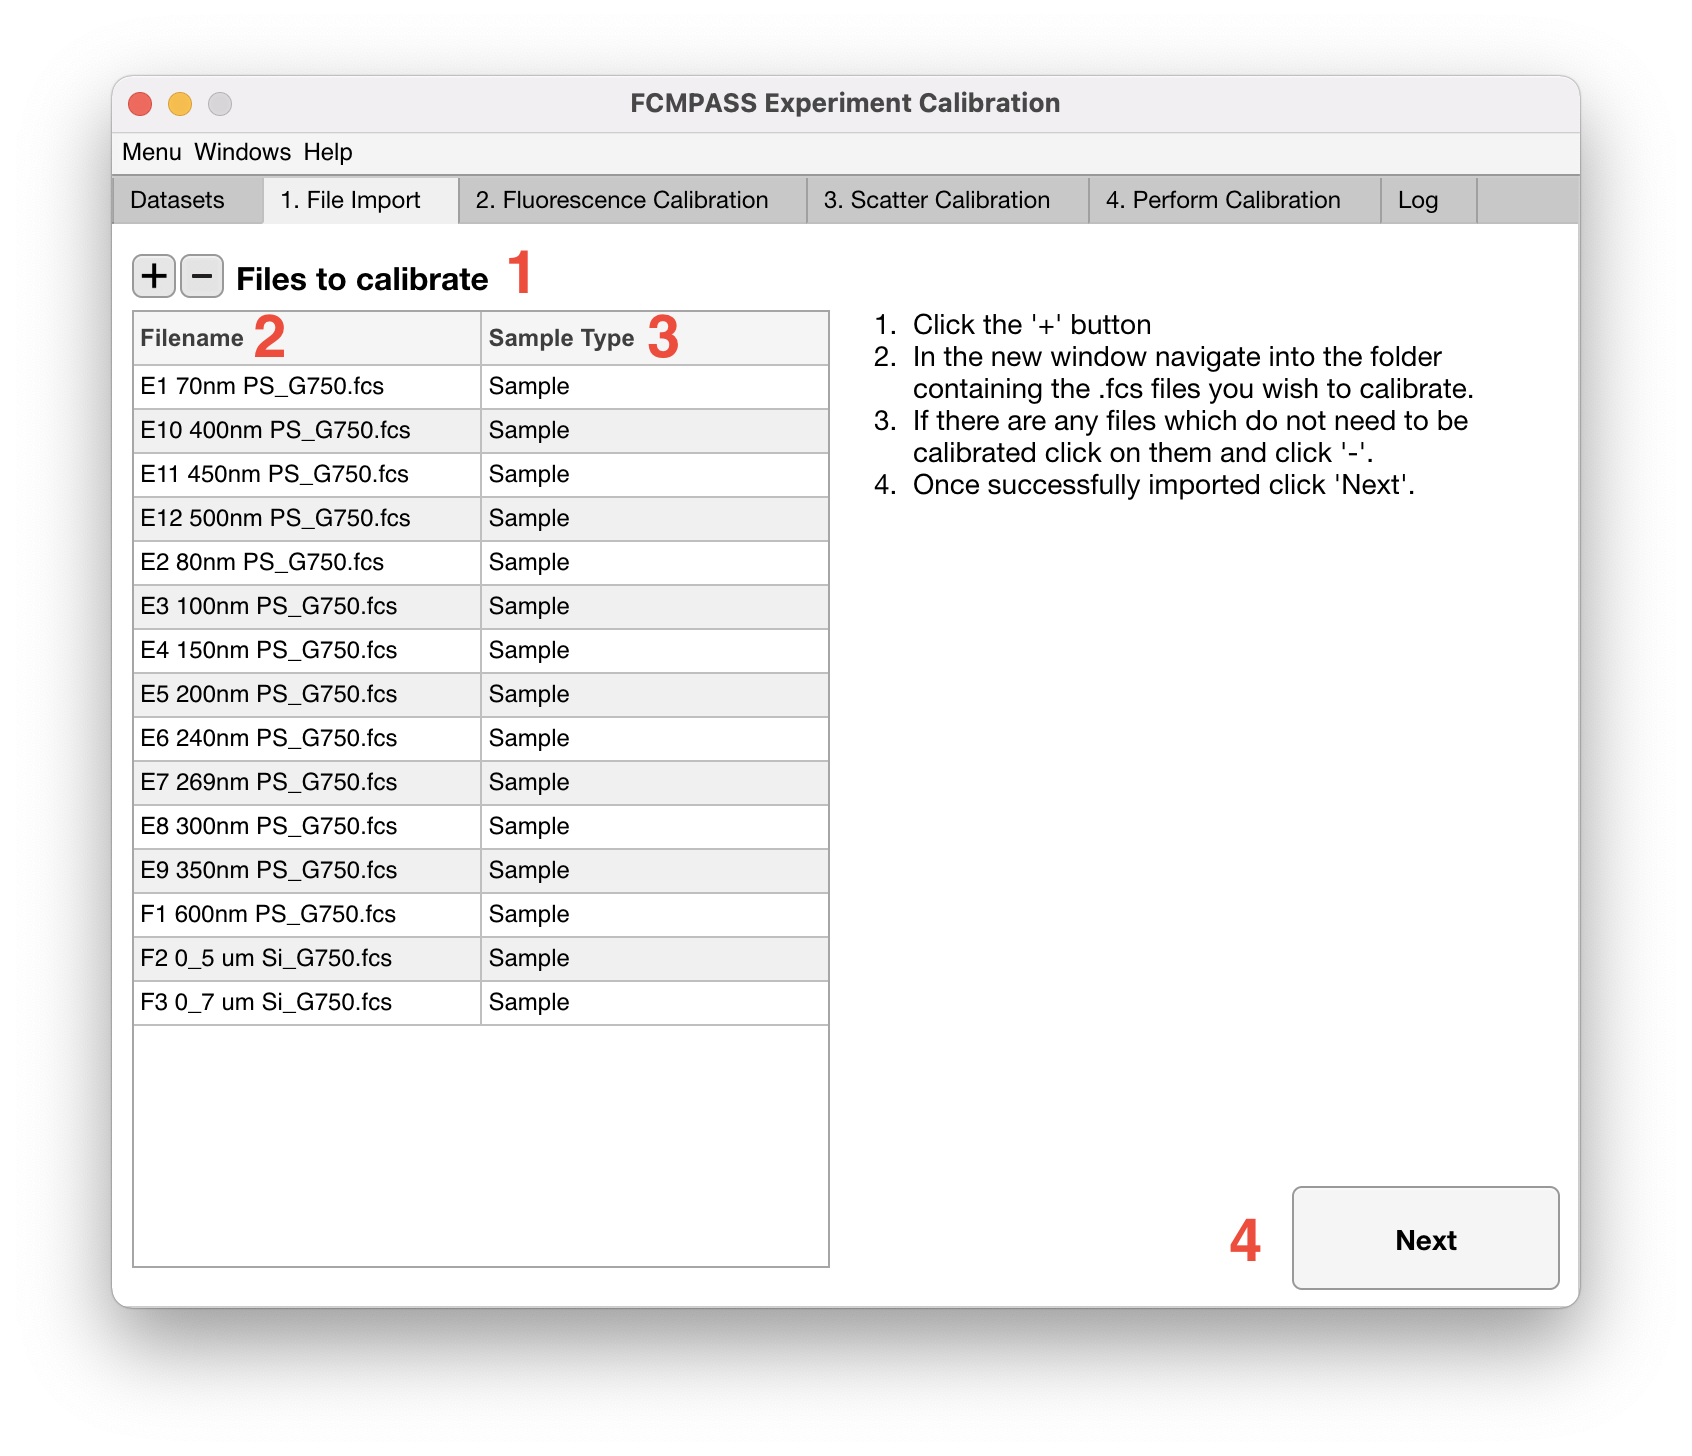Click Sample type cell for E2 80nm row
The image size is (1692, 1456).
(x=655, y=563)
